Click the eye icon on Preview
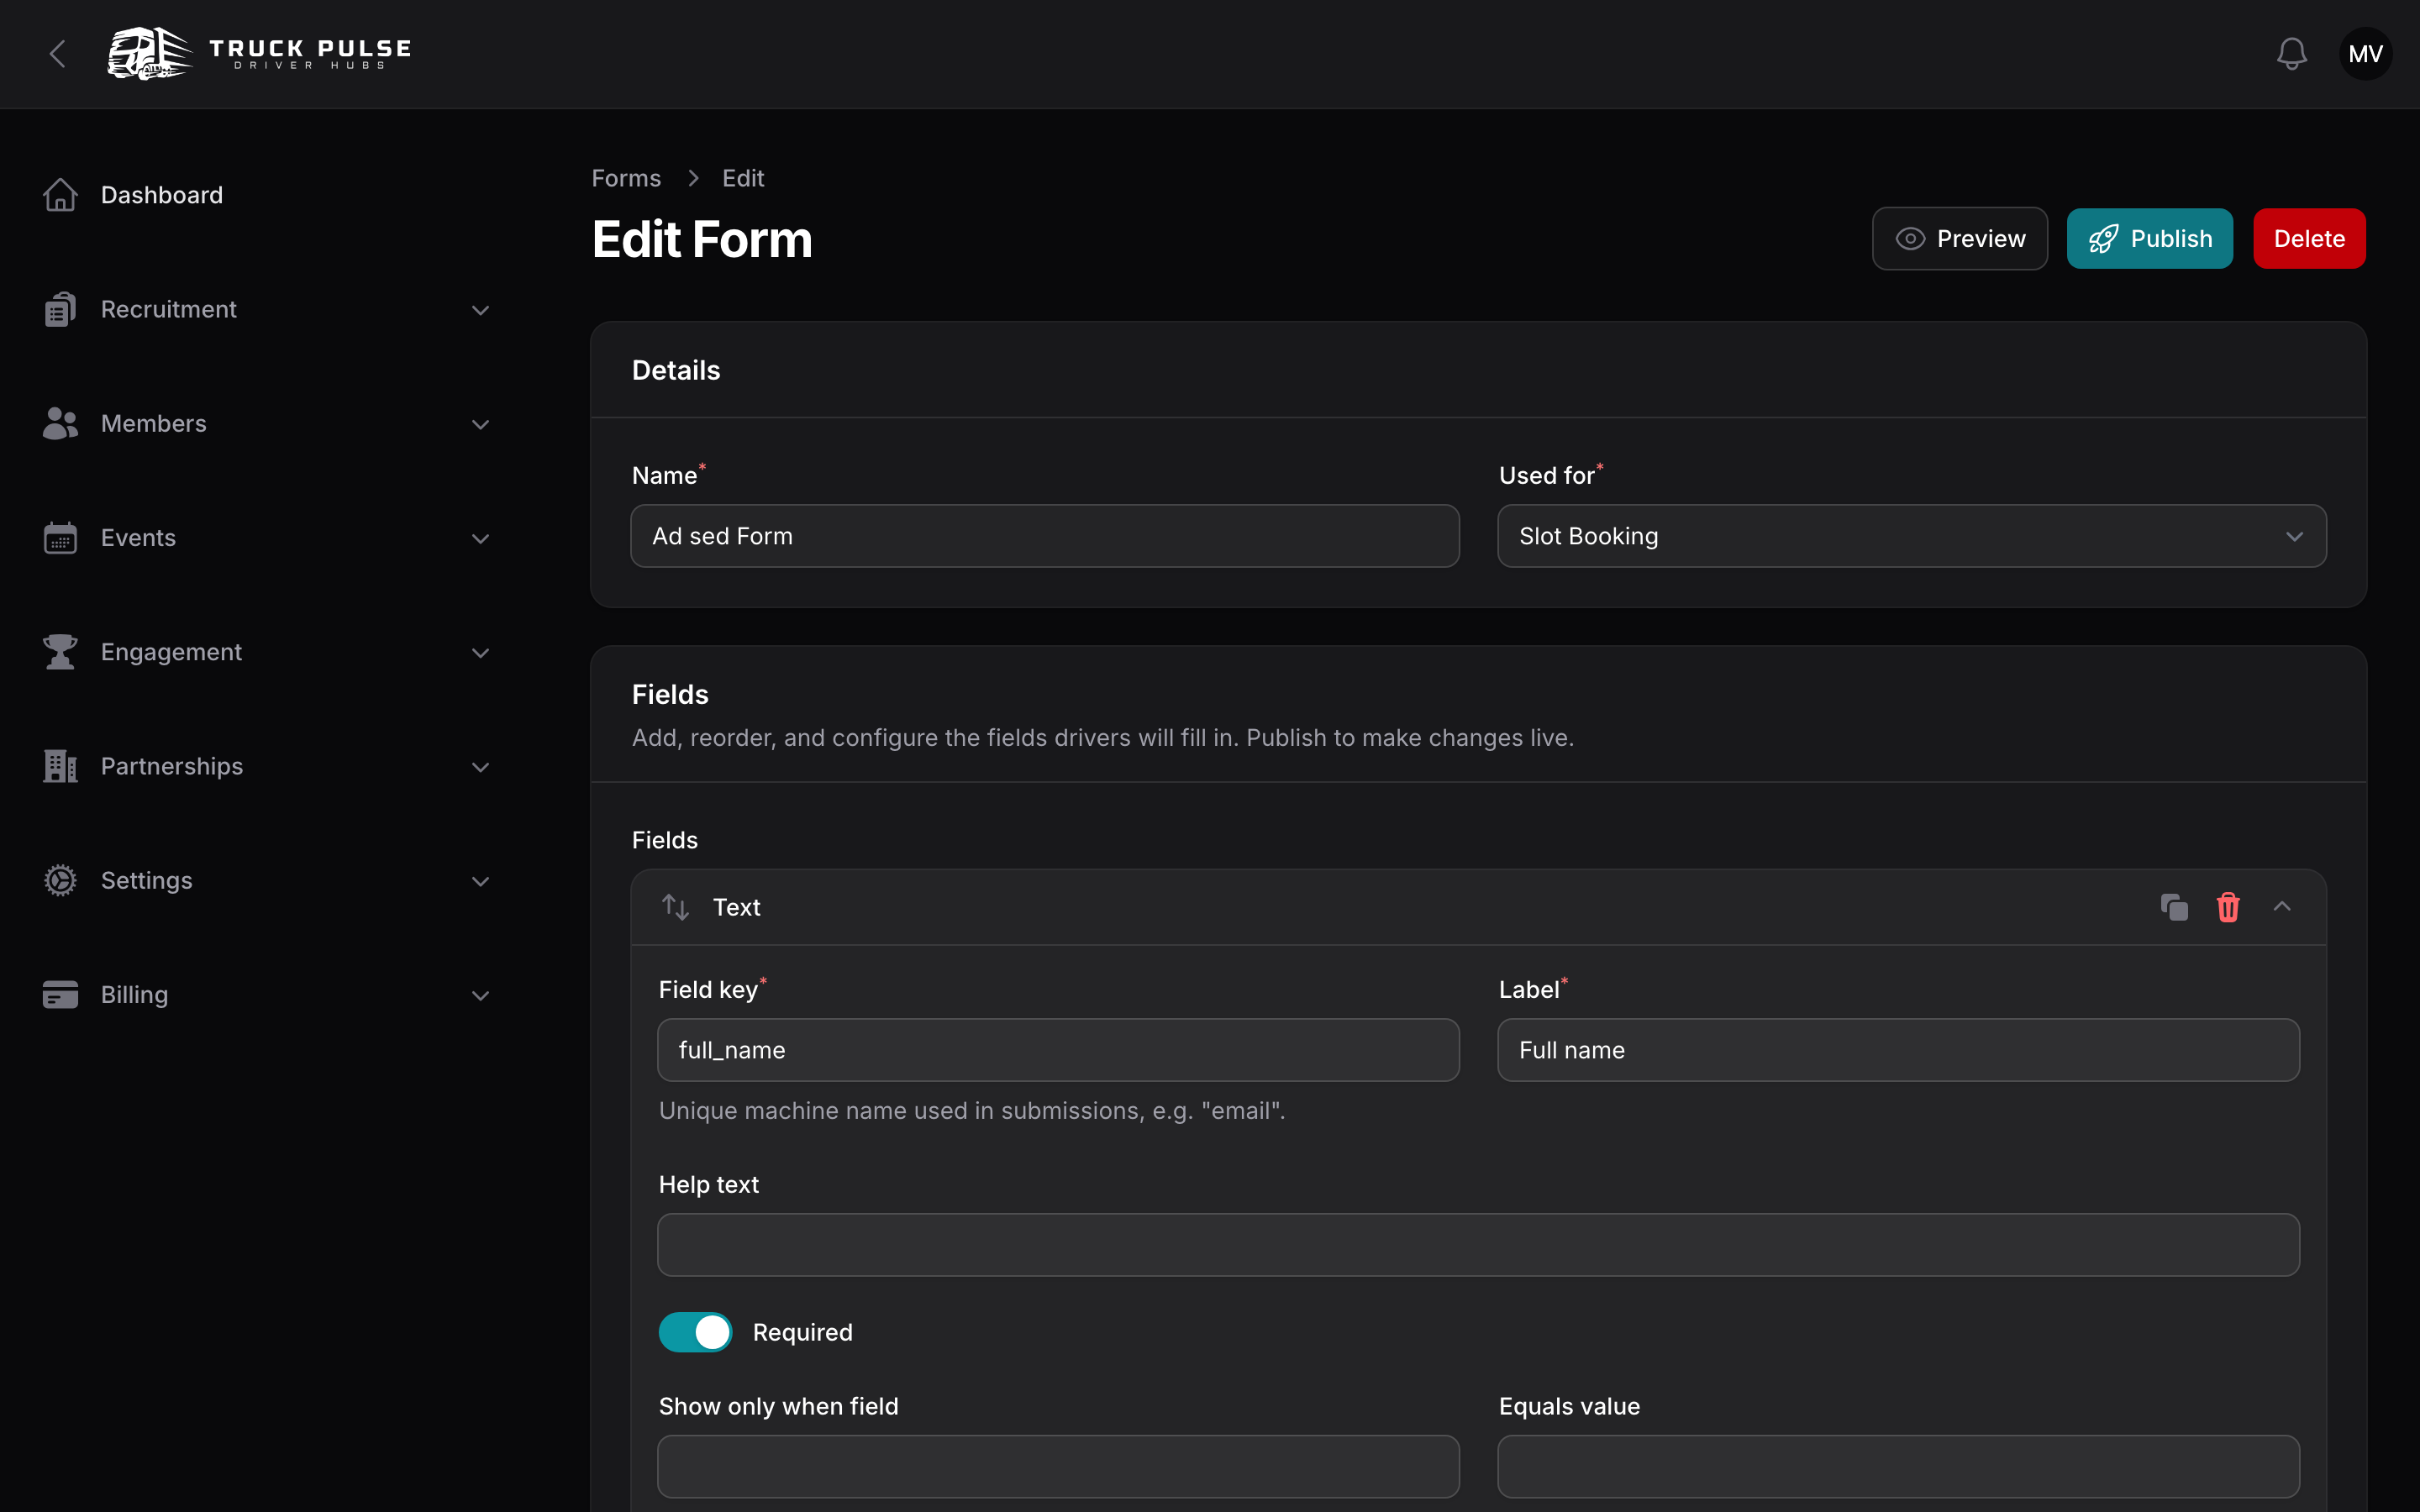This screenshot has height=1512, width=2420. [x=1910, y=239]
